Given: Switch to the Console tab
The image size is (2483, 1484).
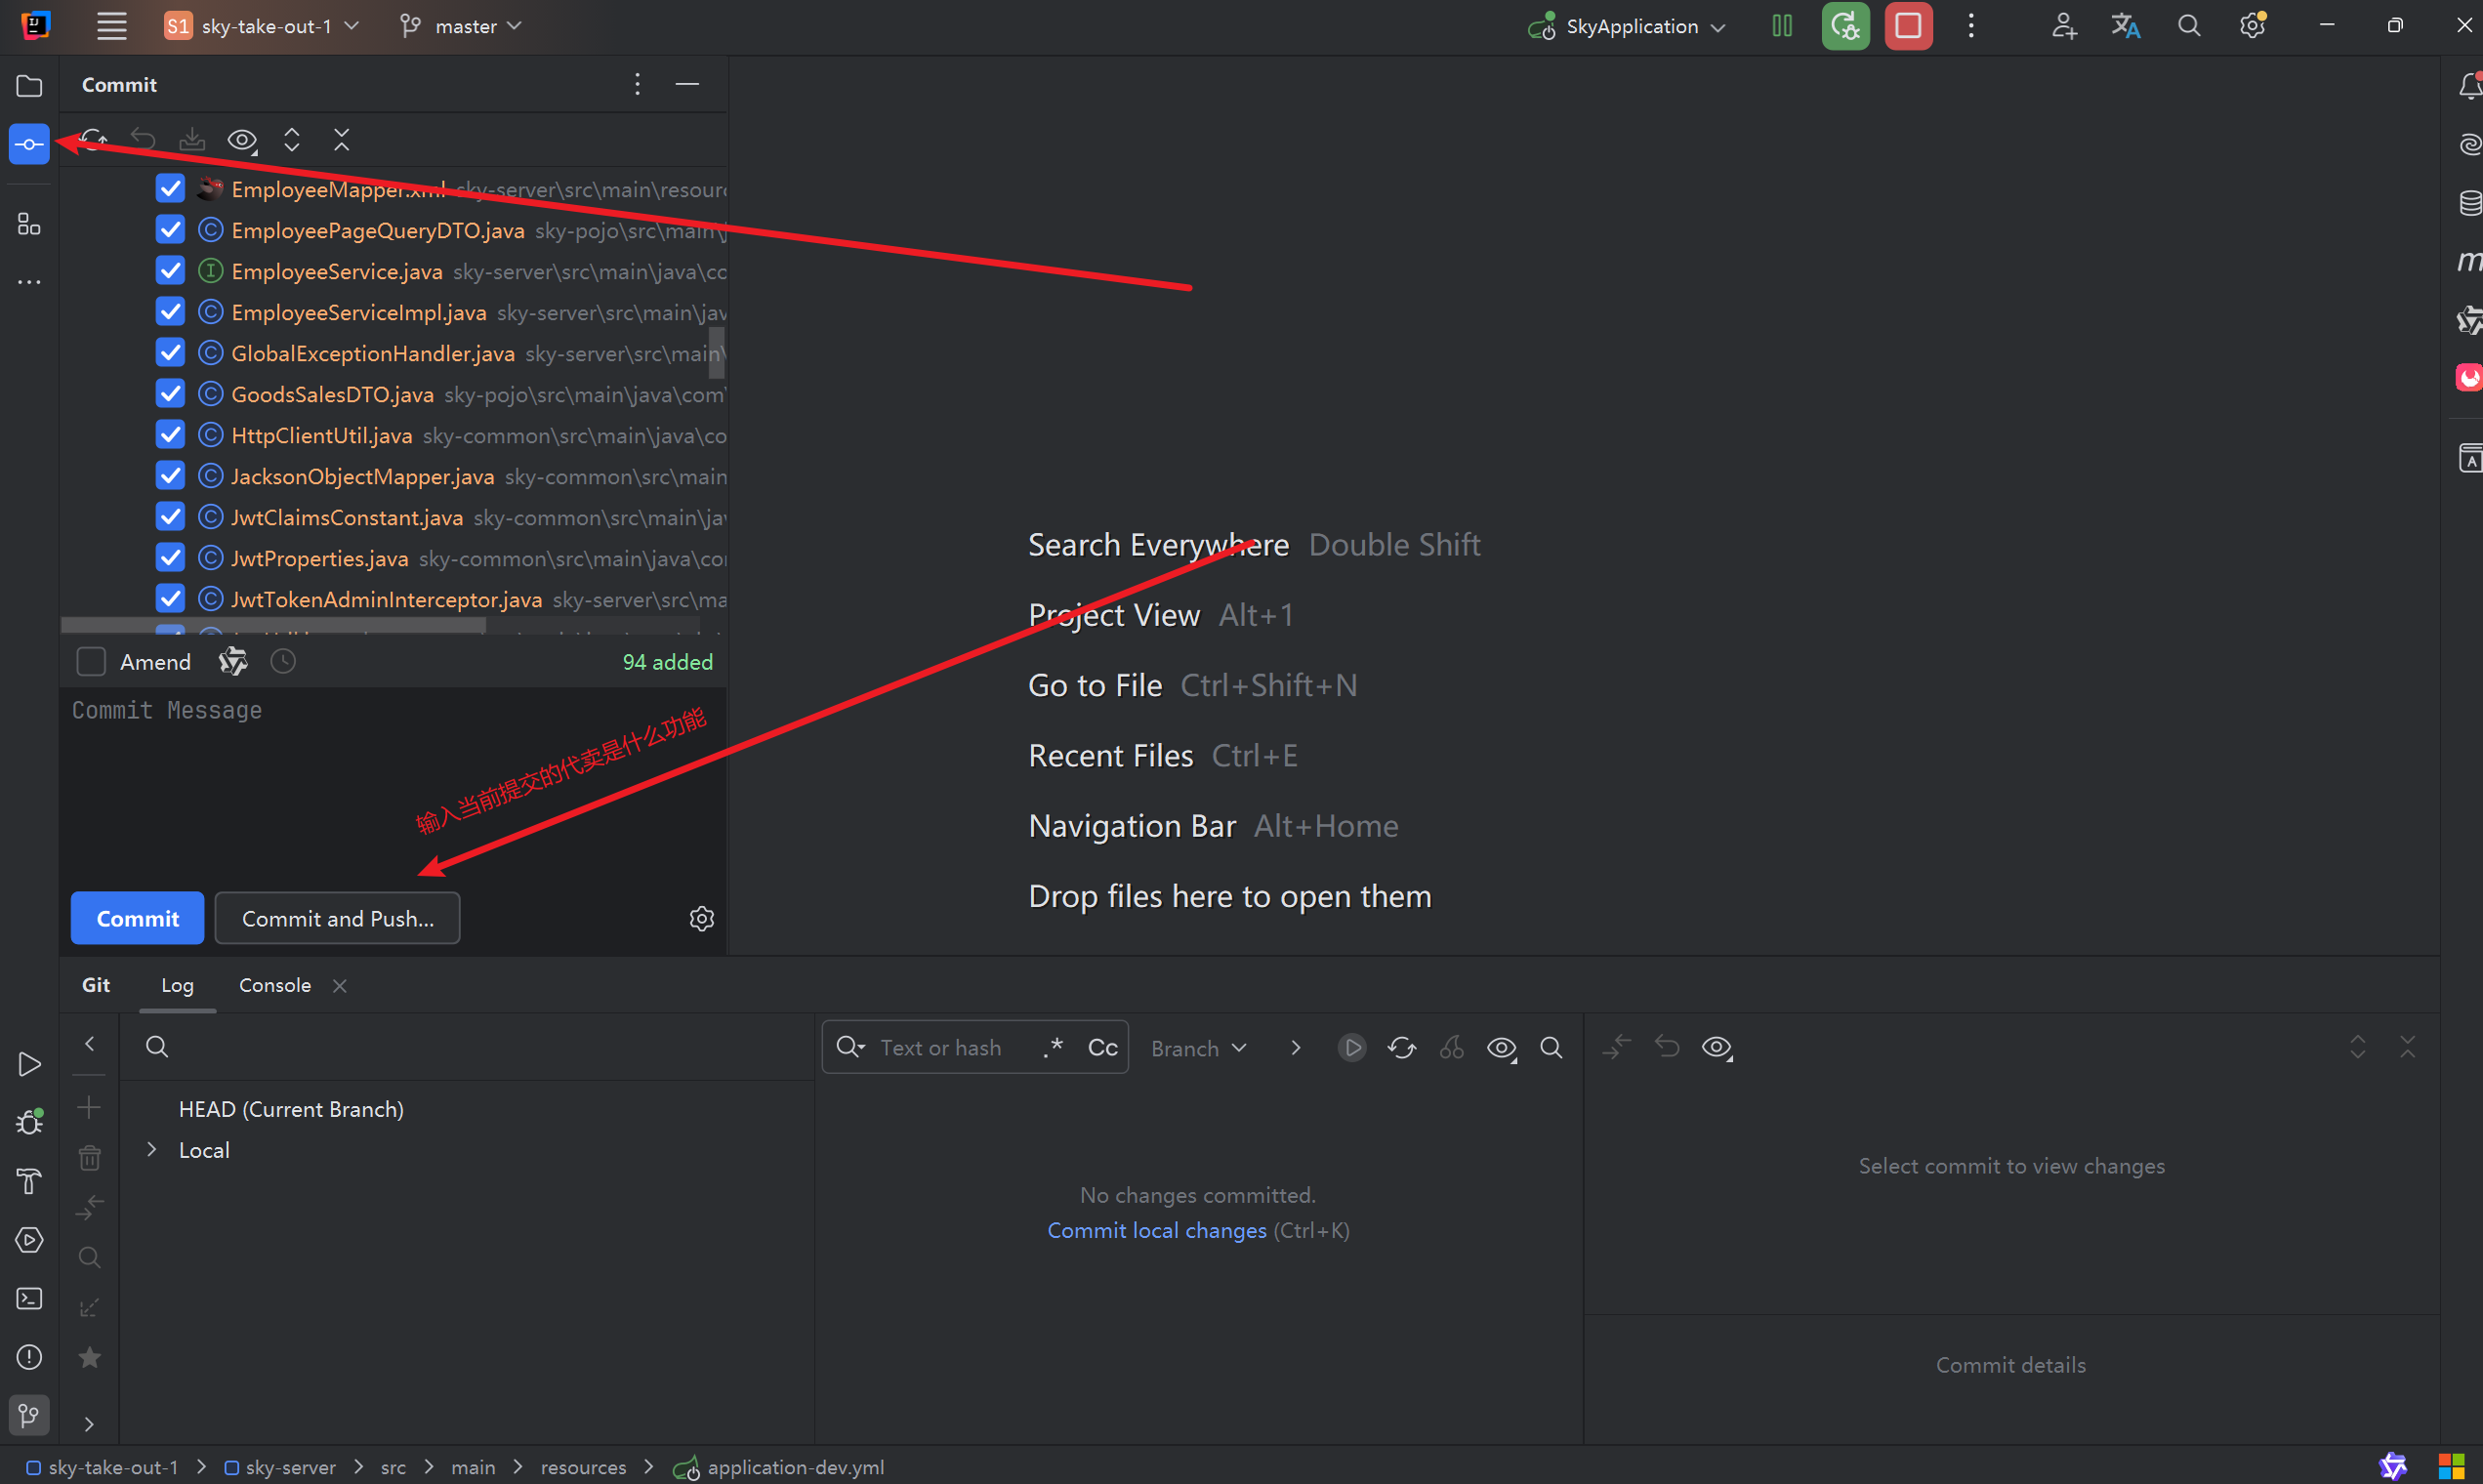Looking at the screenshot, I should [x=275, y=985].
